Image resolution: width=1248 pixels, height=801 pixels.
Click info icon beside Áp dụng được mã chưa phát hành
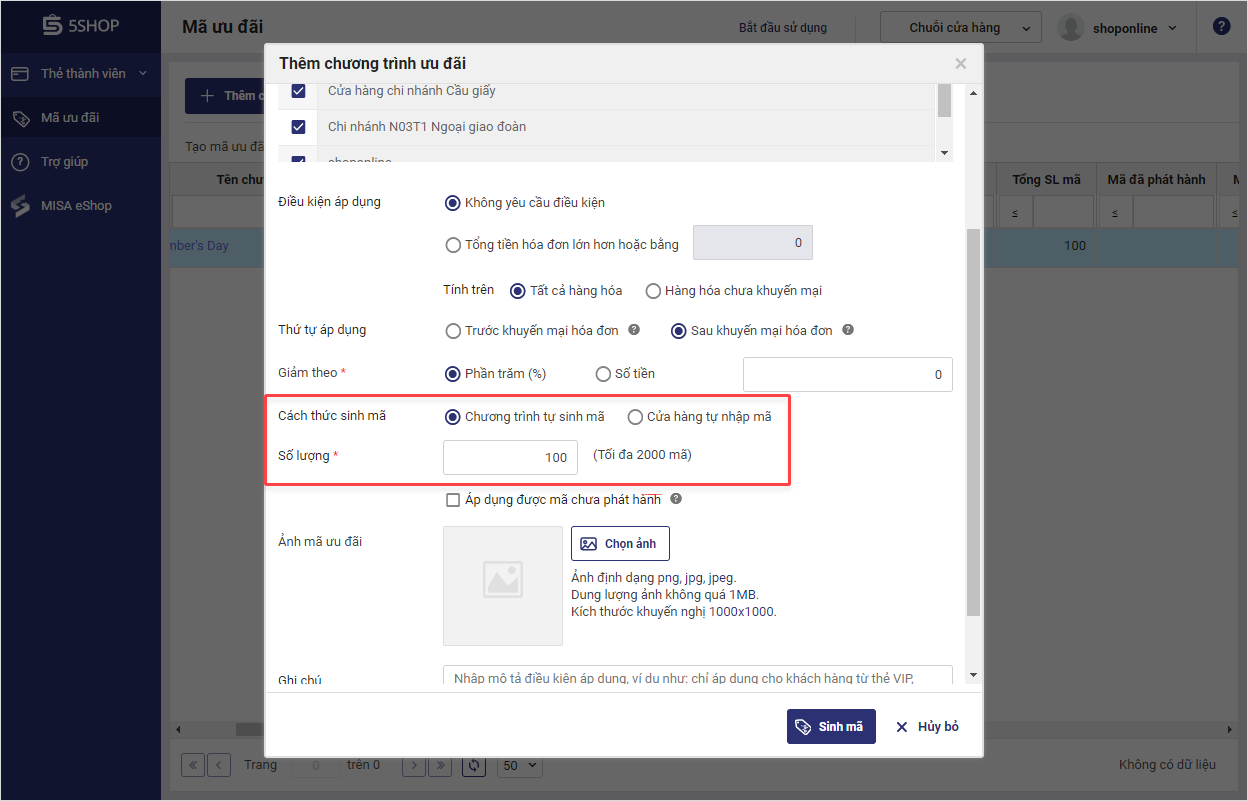tap(676, 499)
